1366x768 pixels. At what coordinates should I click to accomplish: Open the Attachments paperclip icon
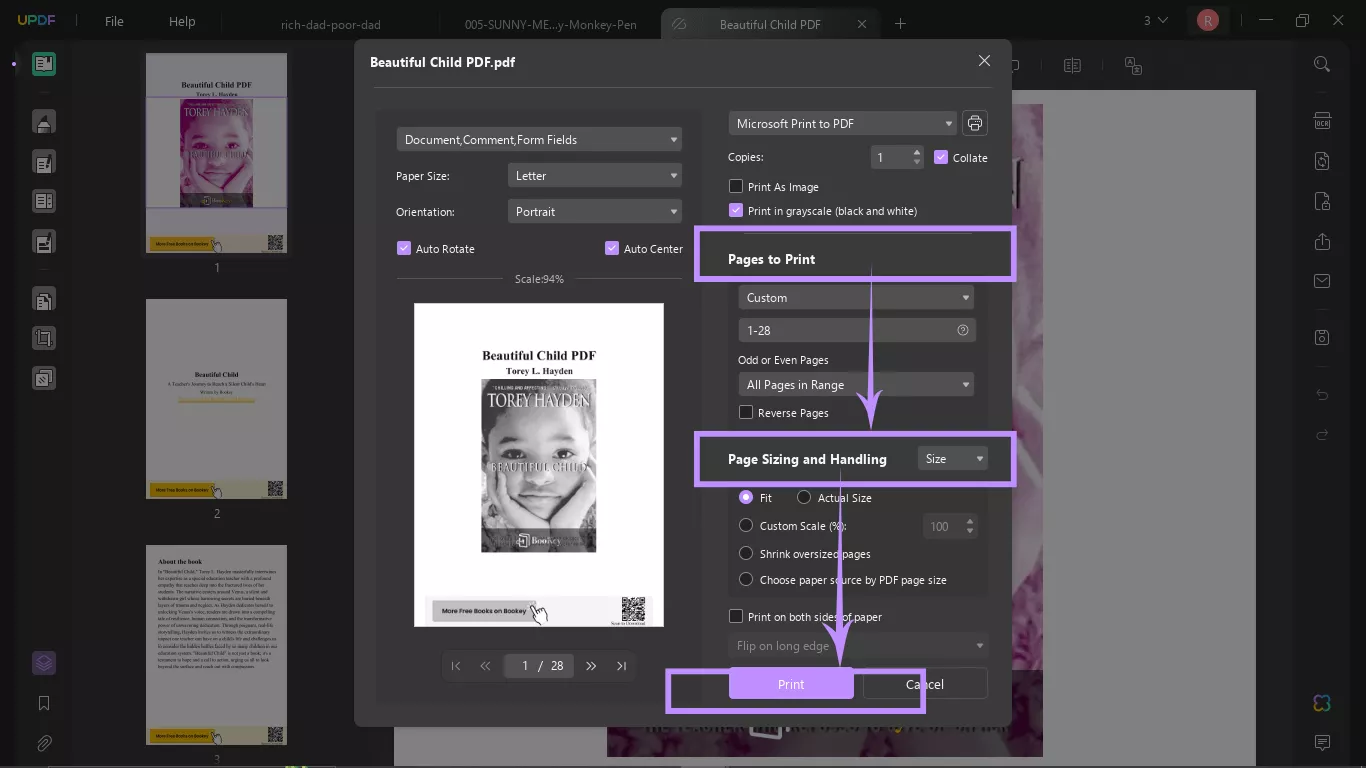pyautogui.click(x=44, y=743)
